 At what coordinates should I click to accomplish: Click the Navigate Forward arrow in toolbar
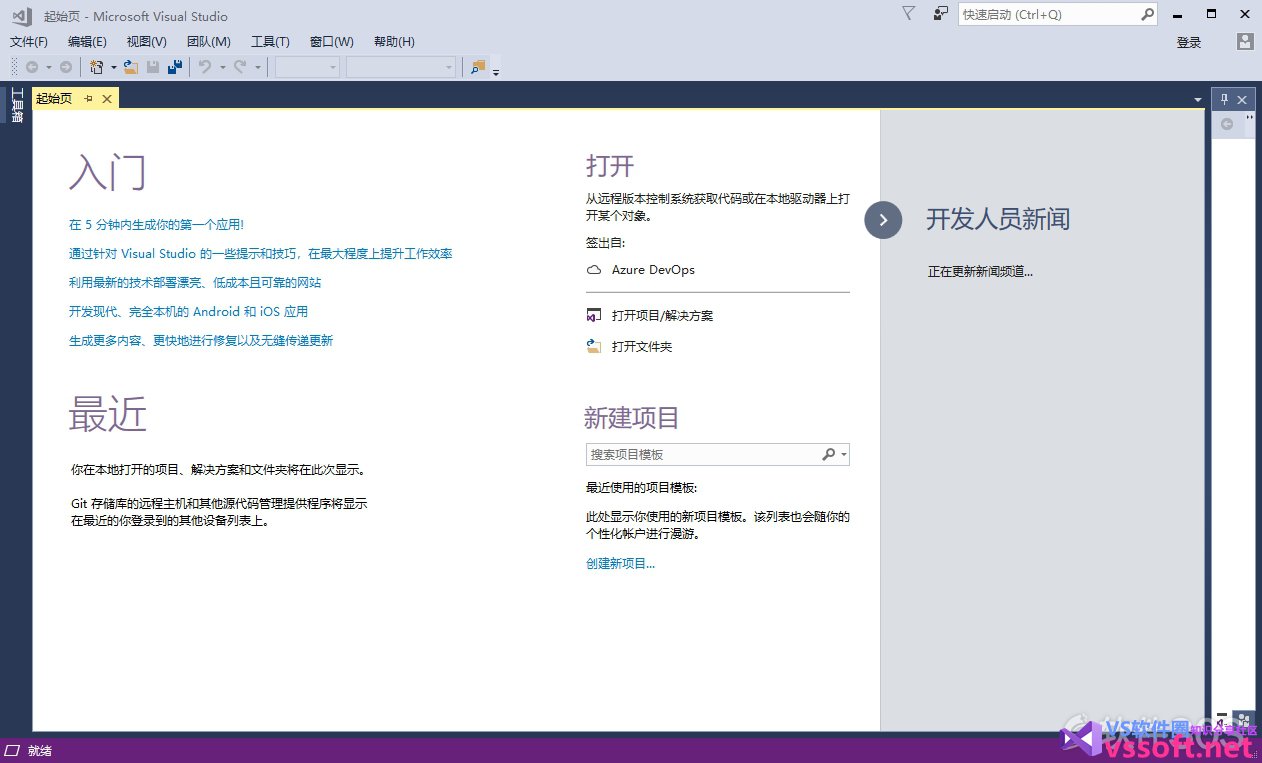[x=66, y=67]
